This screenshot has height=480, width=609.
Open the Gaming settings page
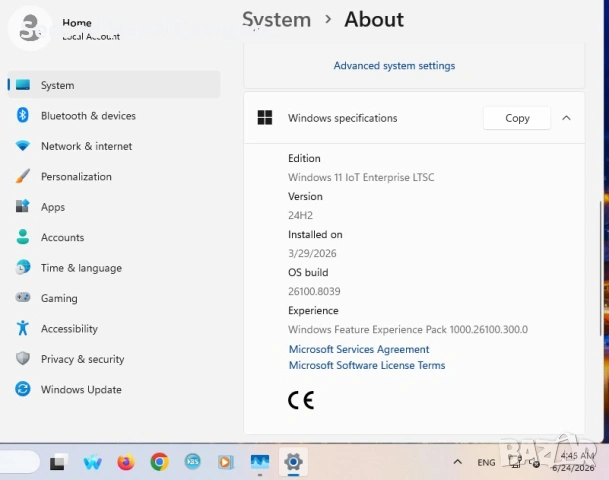[x=114, y=298]
